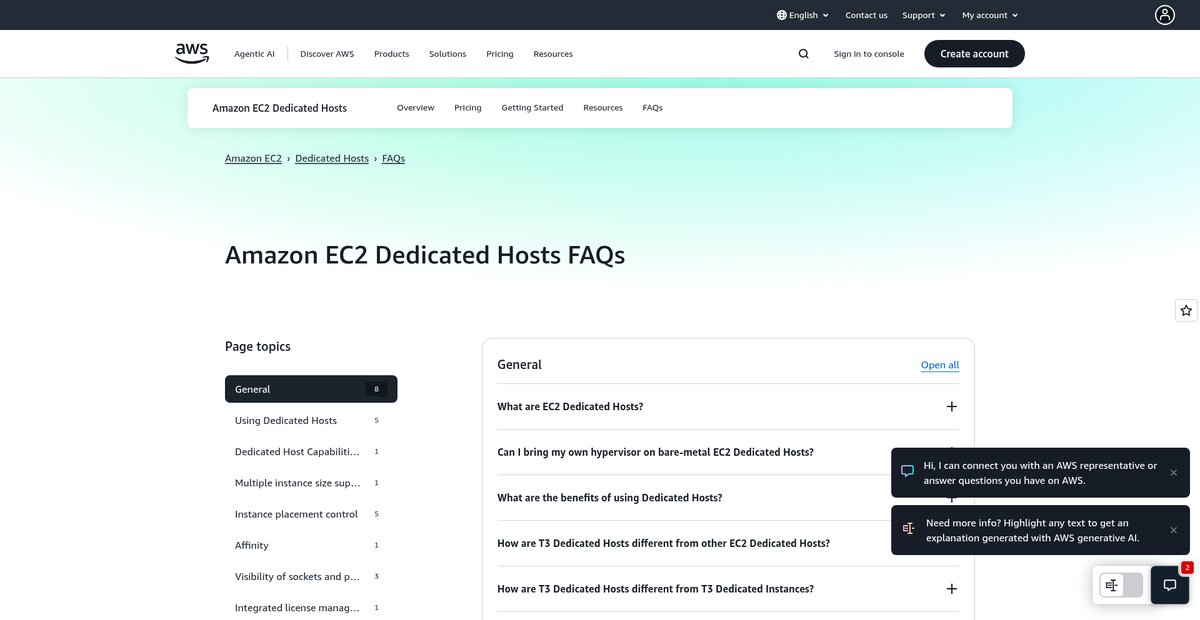Open the Agentic AI menu
Image resolution: width=1200 pixels, height=620 pixels.
[254, 54]
